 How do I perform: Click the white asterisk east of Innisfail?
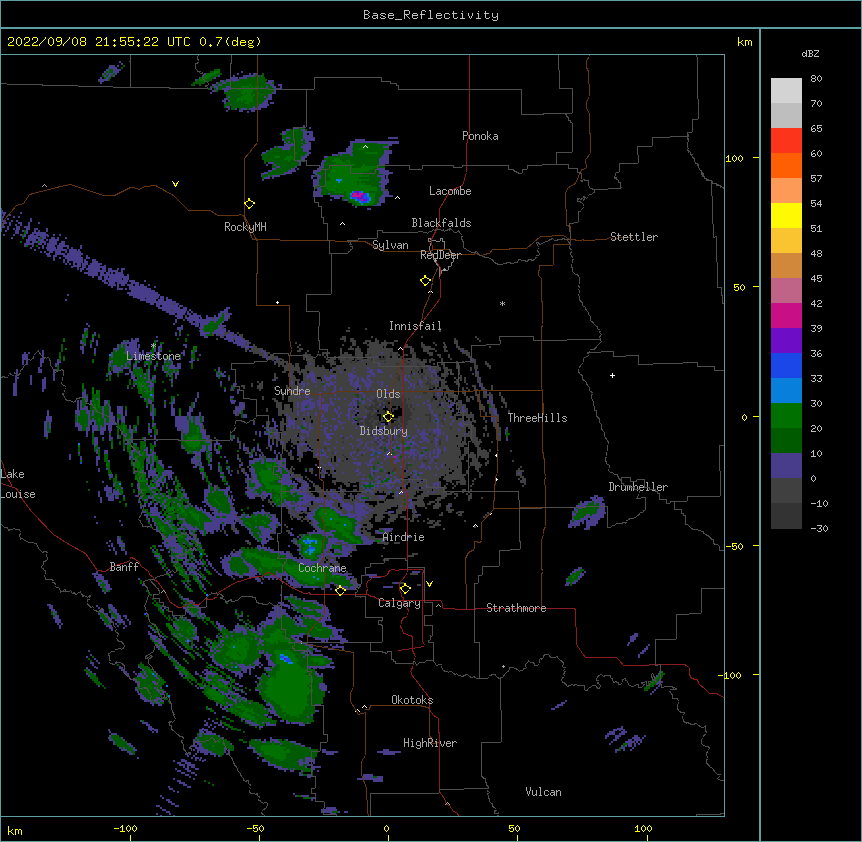click(502, 303)
